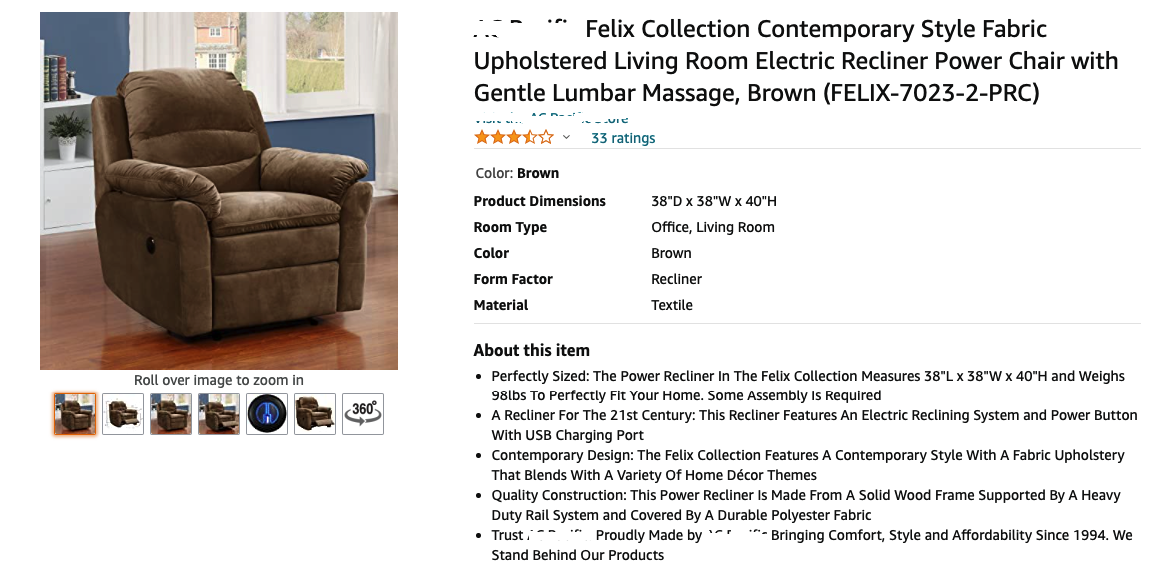Click the orange star rating icons
The image size is (1154, 570).
coord(513,137)
